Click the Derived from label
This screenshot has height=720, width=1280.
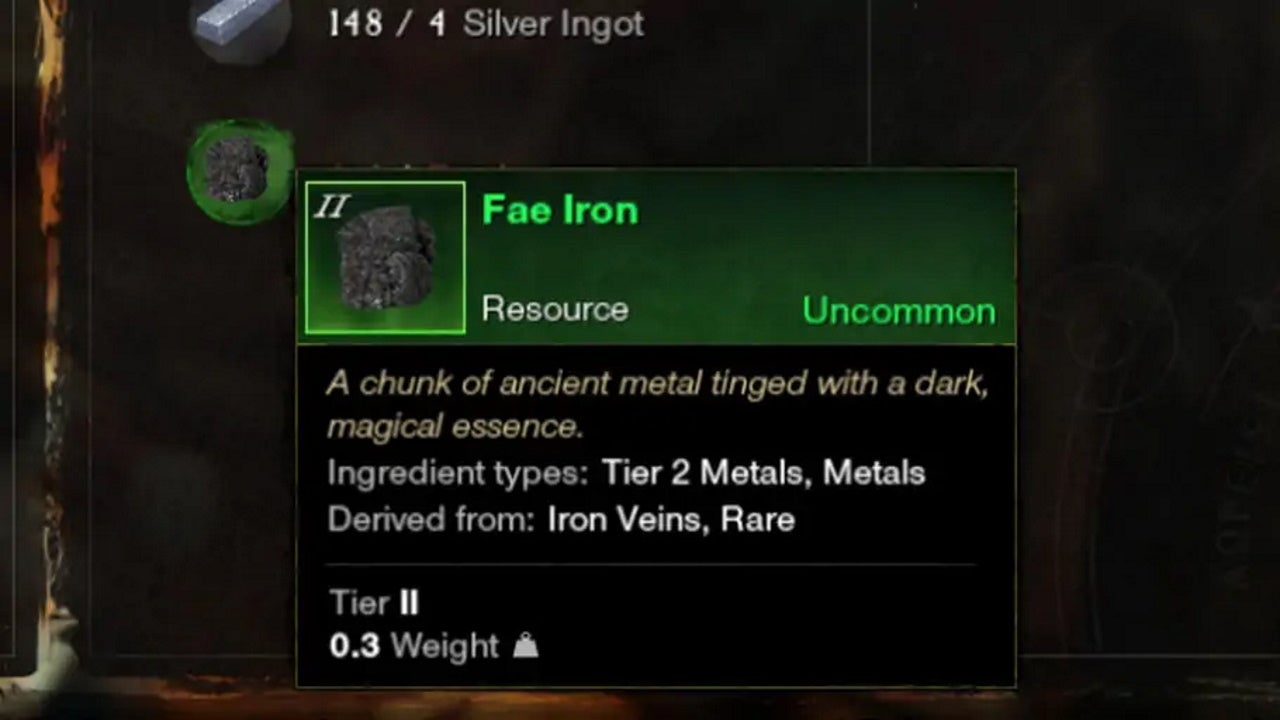click(431, 520)
